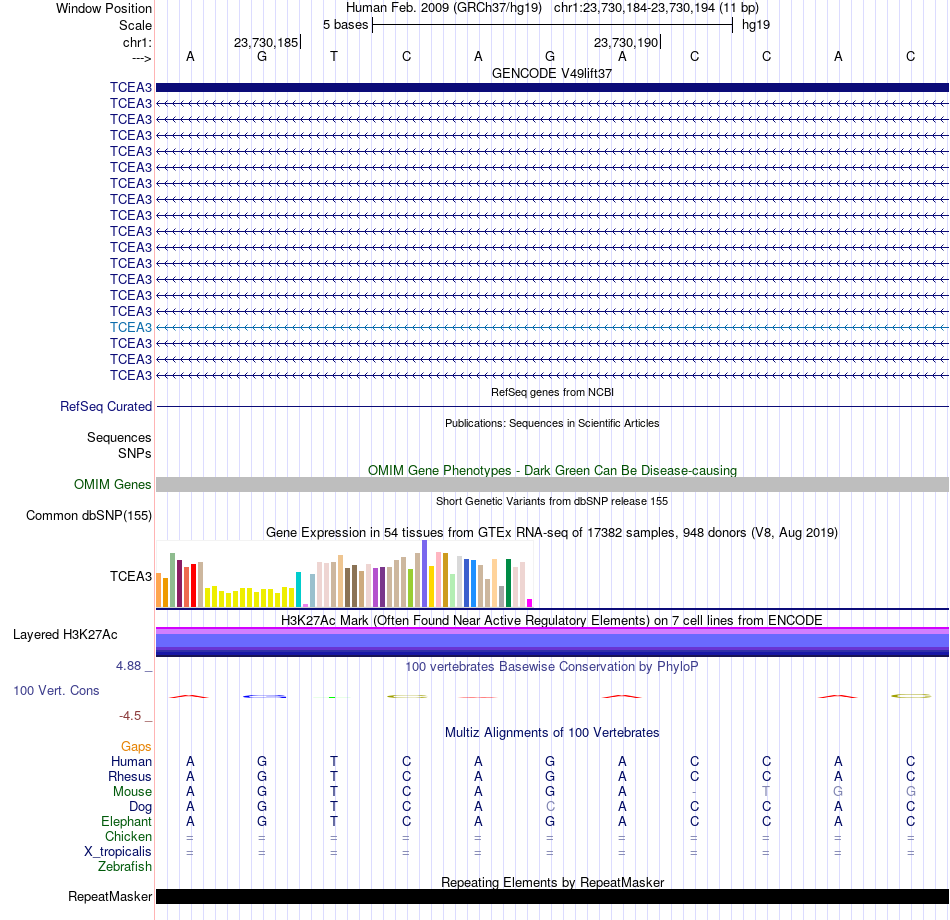
Task: Click the chr1:23,730,184-23,730,194 position text
Action: click(656, 8)
